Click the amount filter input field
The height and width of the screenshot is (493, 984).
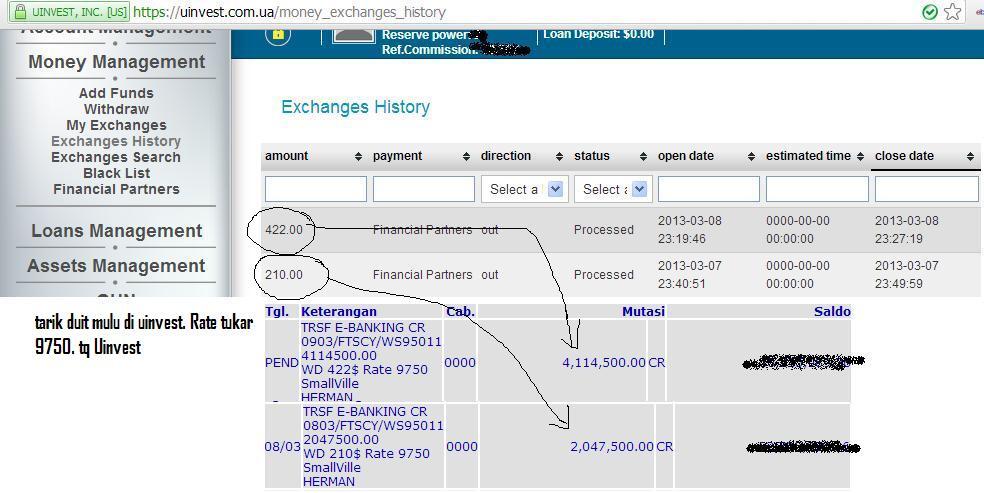click(316, 189)
